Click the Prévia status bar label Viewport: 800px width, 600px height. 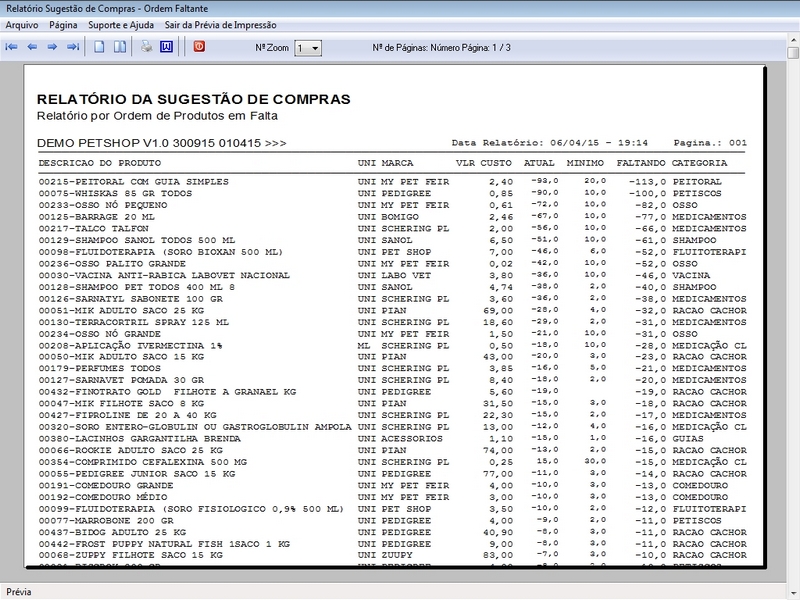[19, 592]
